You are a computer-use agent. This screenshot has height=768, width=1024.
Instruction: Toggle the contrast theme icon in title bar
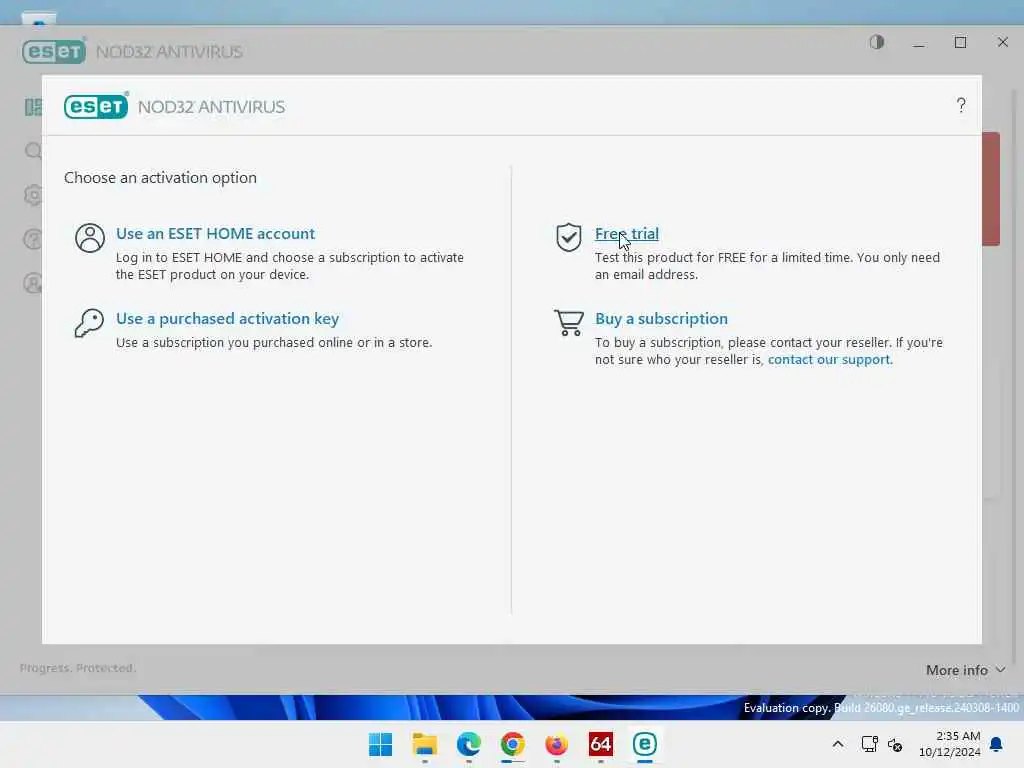click(876, 42)
